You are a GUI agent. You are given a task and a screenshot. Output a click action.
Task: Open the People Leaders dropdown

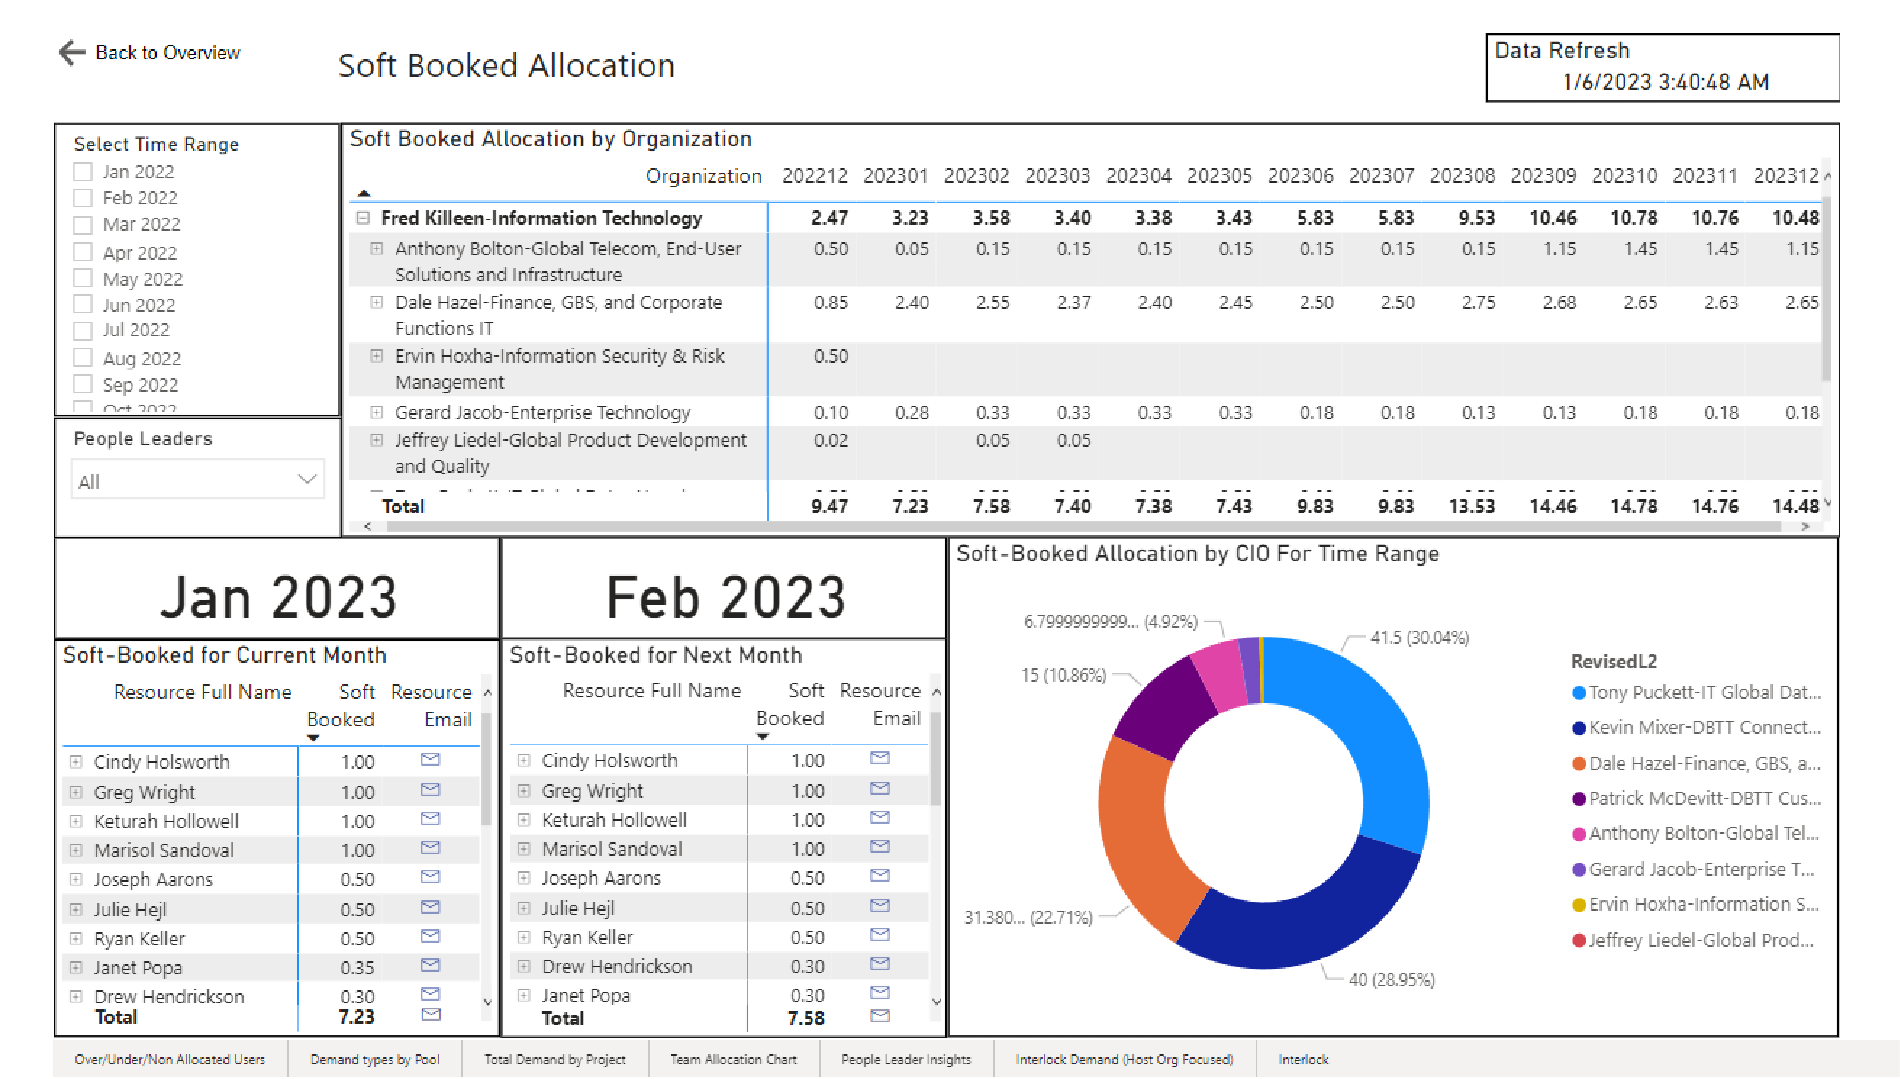pos(308,479)
